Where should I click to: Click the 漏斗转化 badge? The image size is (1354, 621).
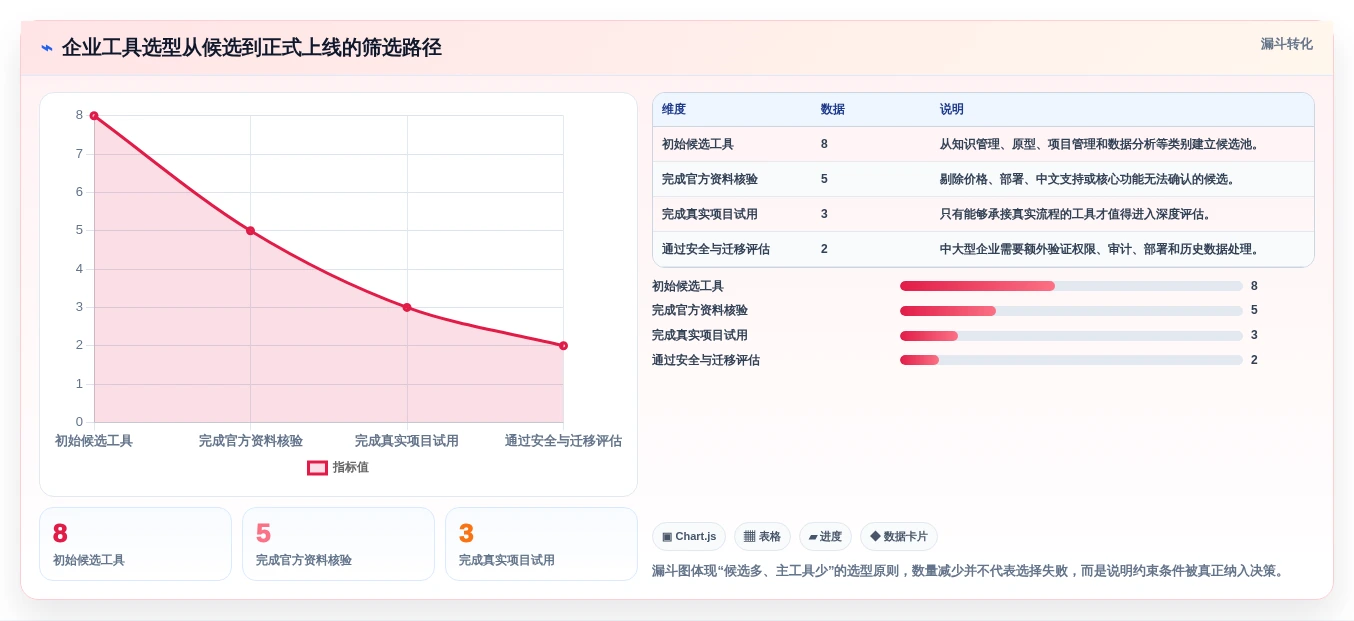[1286, 44]
